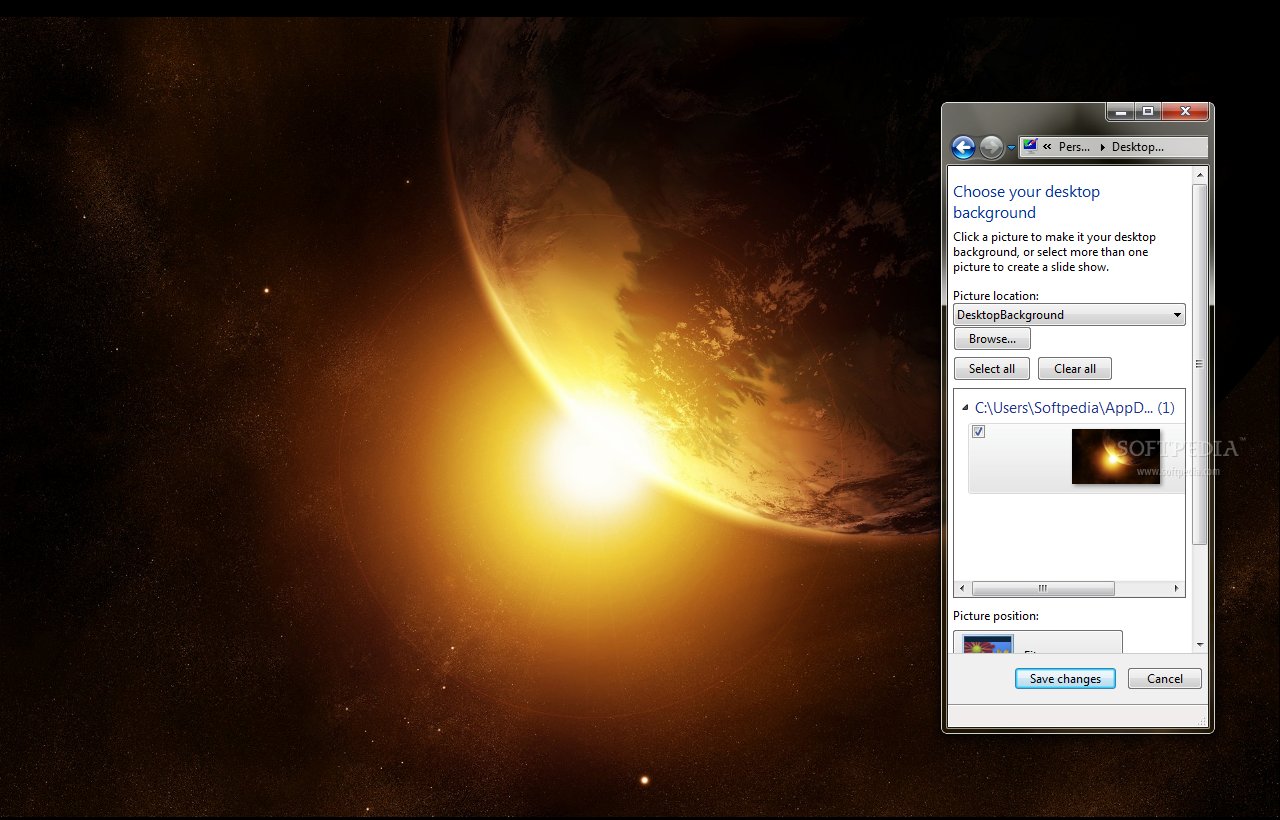Click the Save changes button
This screenshot has width=1280, height=820.
[1065, 679]
